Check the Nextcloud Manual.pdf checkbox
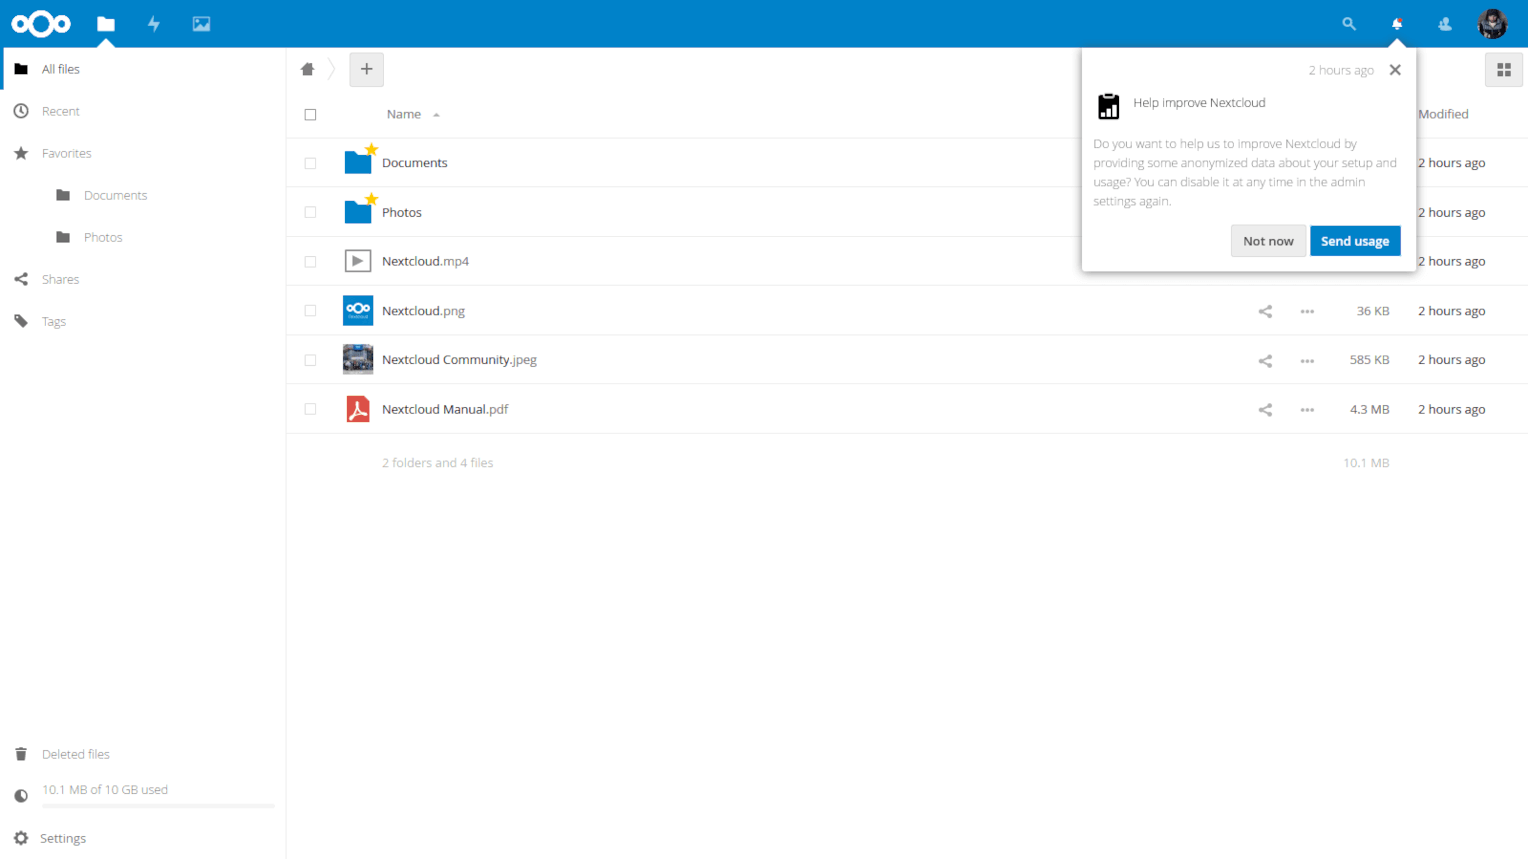1528x859 pixels. 310,409
